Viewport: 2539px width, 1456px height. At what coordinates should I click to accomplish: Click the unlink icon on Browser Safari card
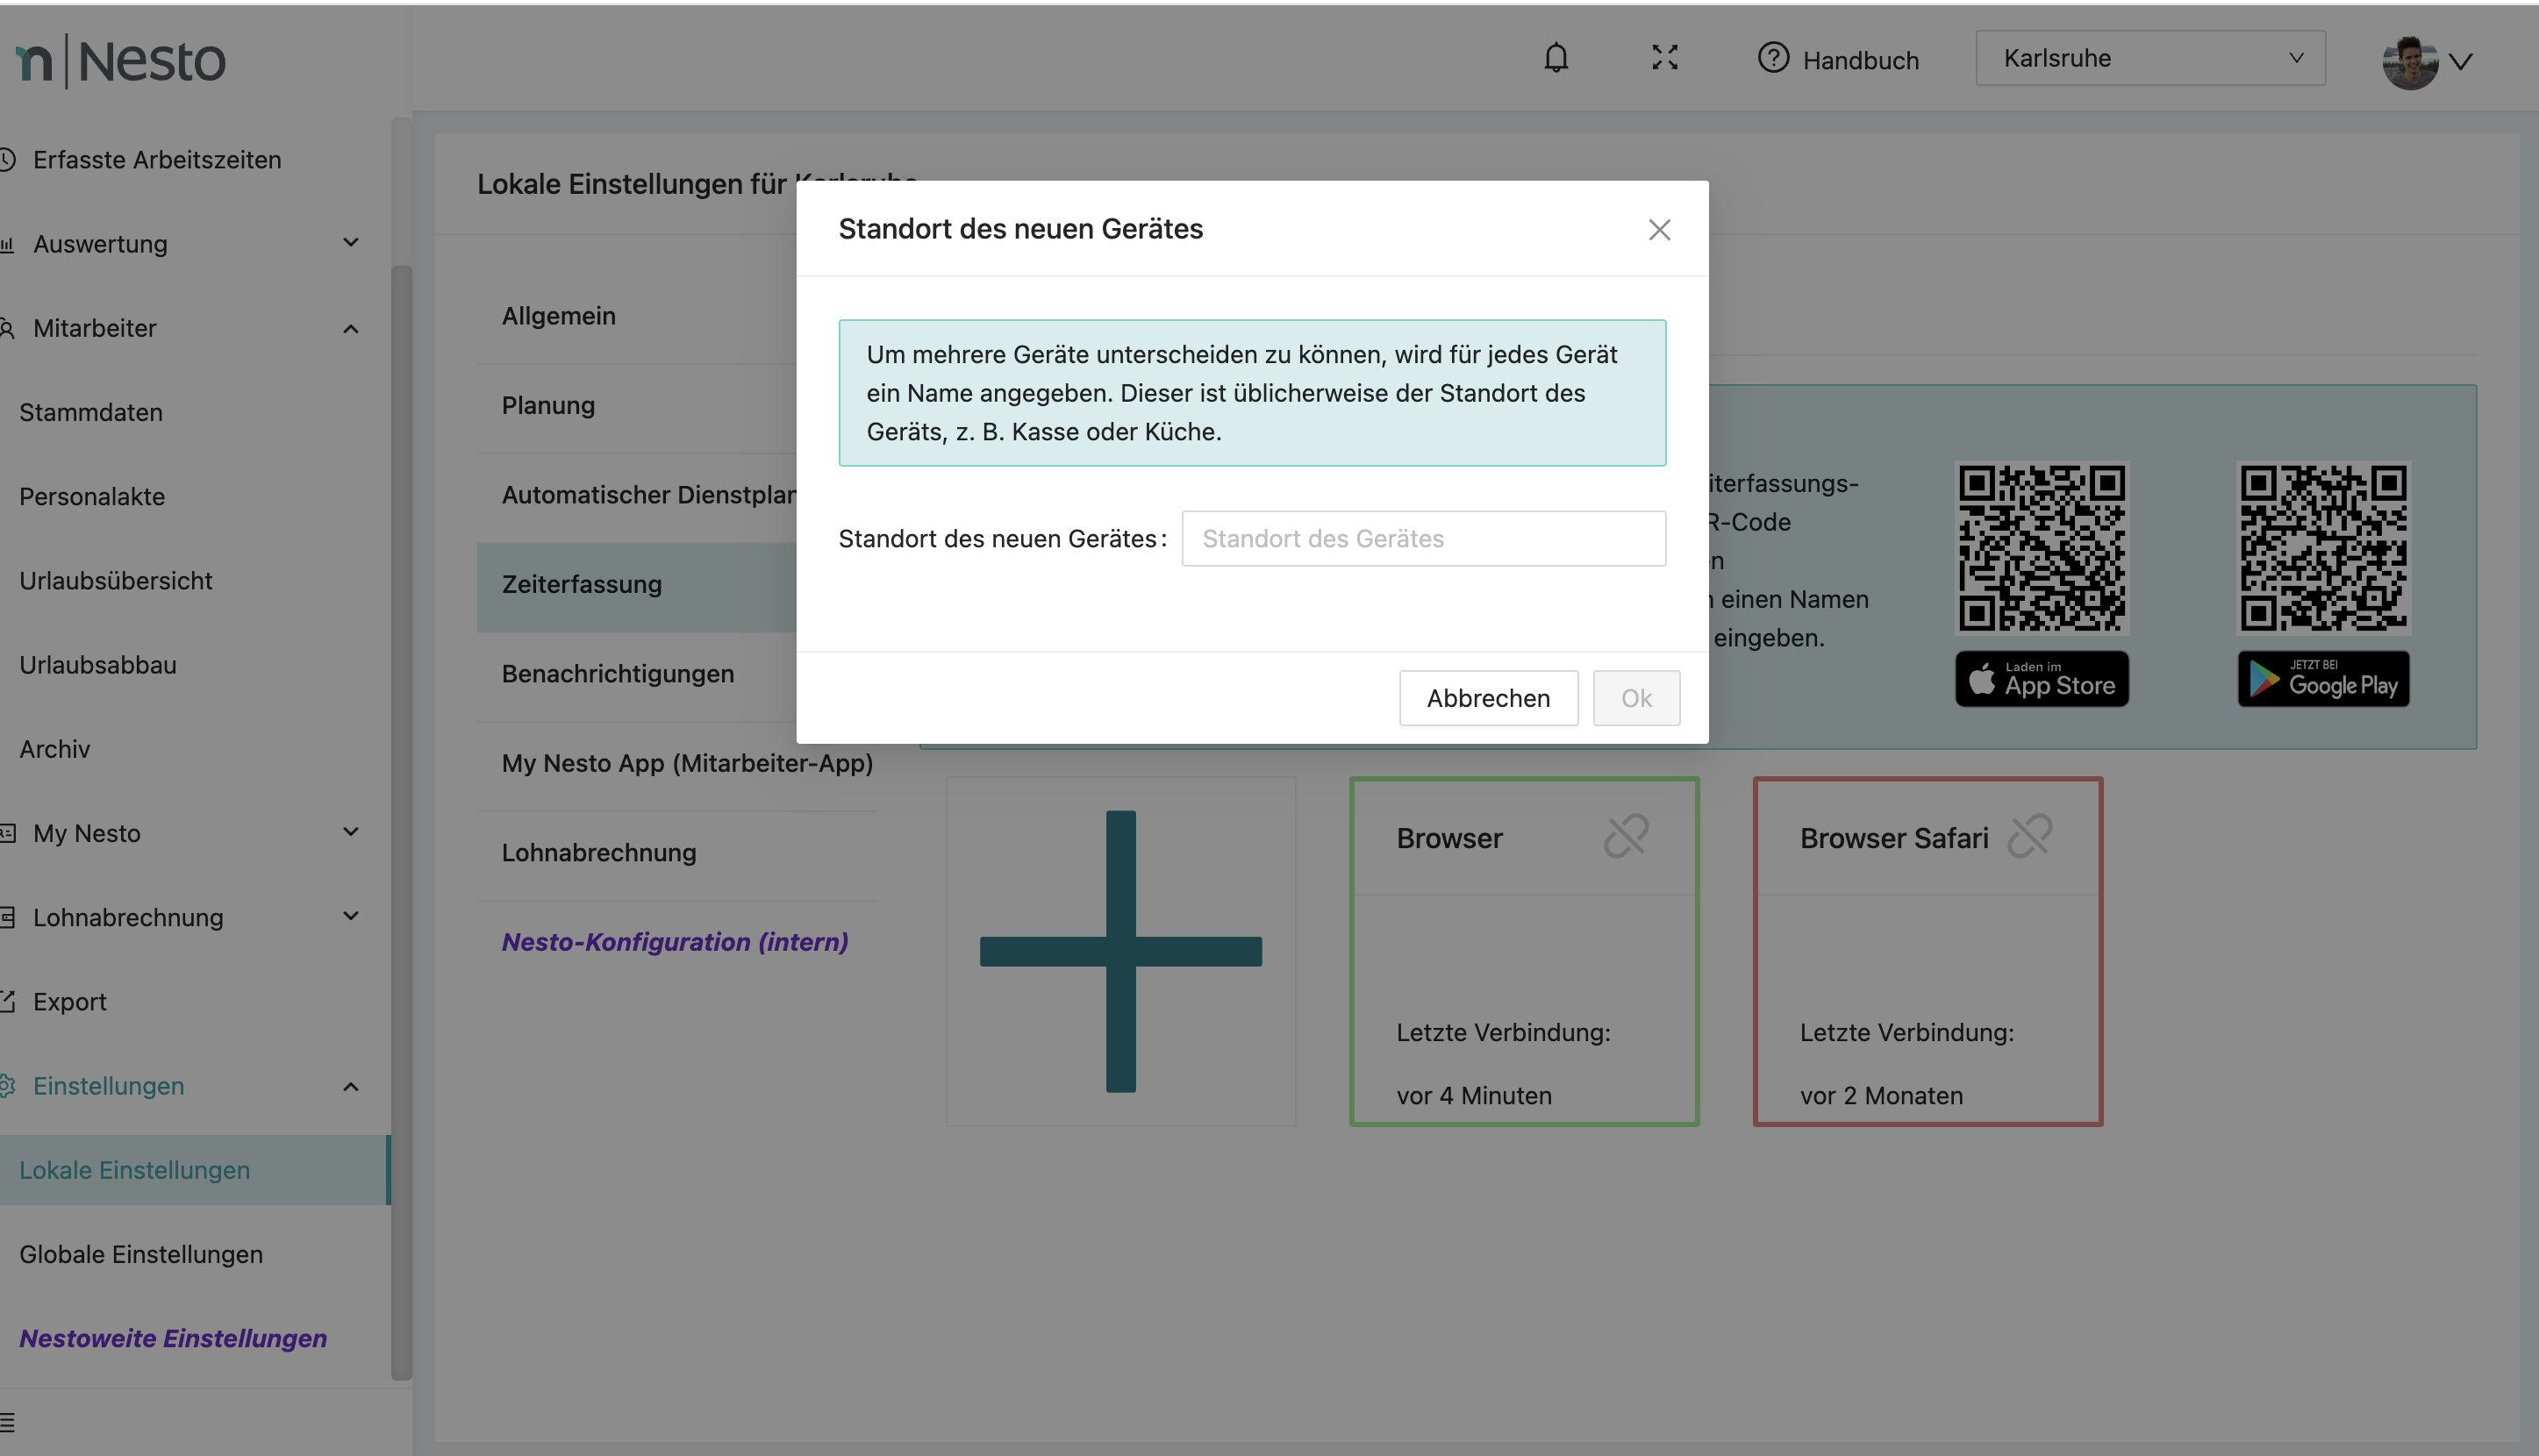[2029, 836]
